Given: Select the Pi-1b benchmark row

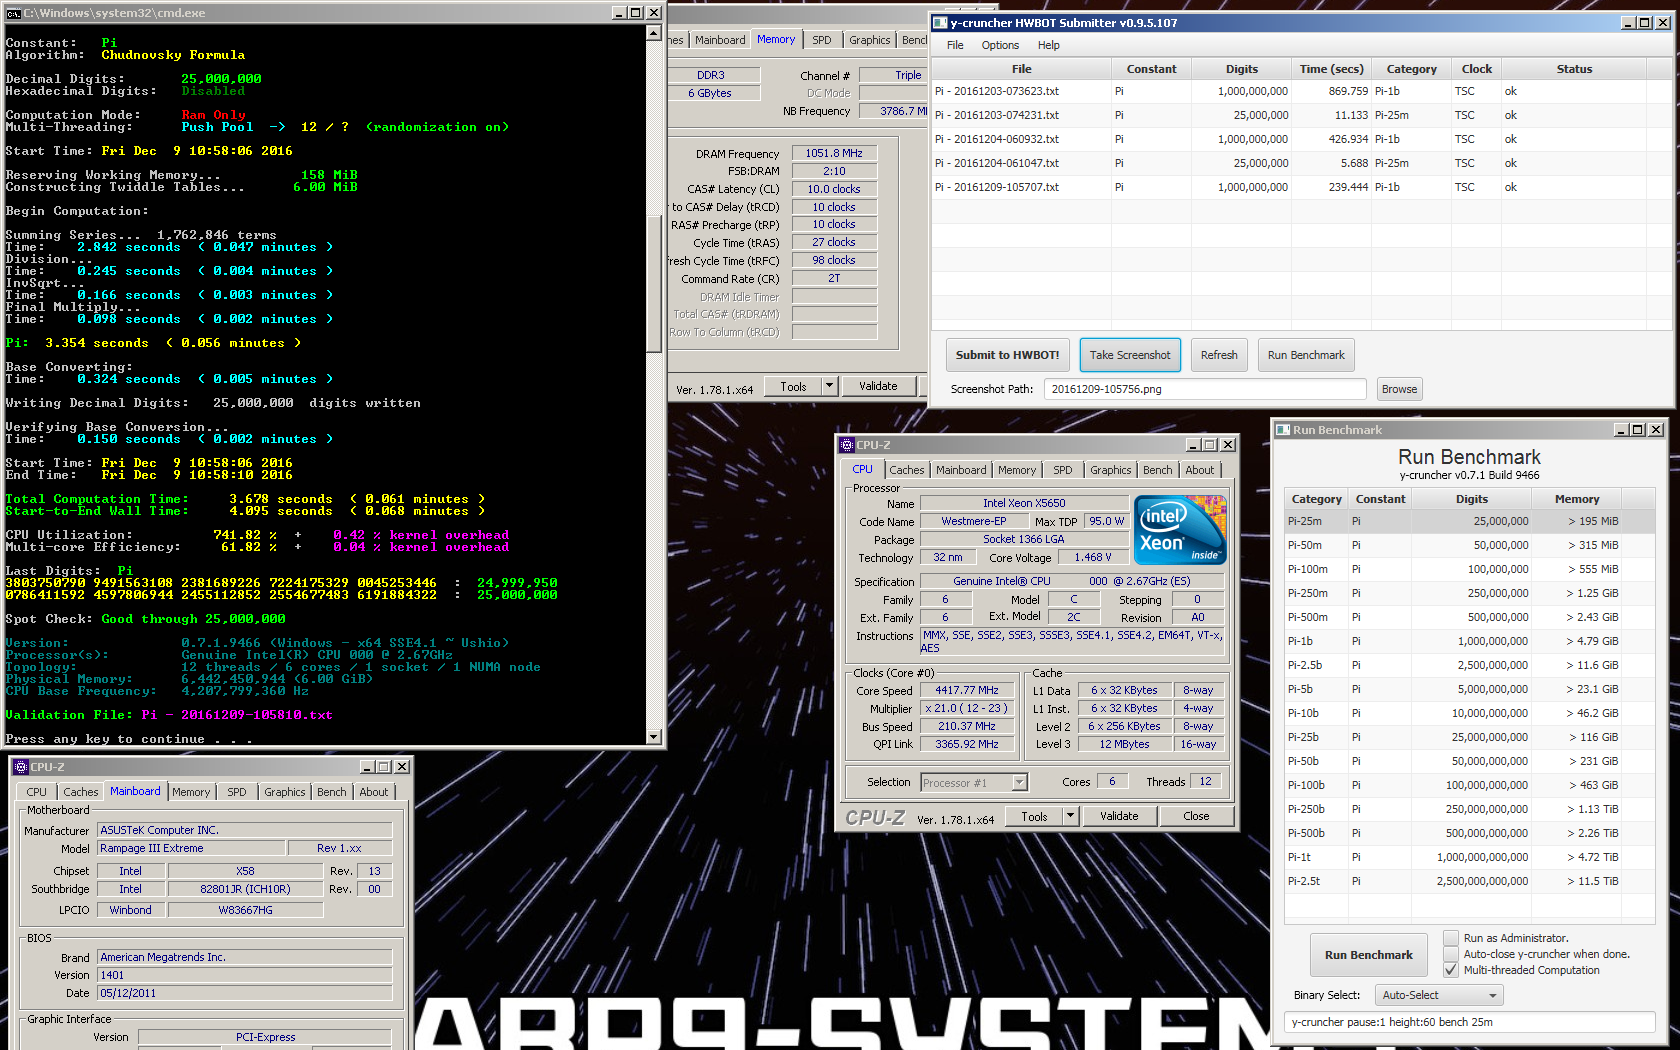Looking at the screenshot, I should coord(1469,641).
